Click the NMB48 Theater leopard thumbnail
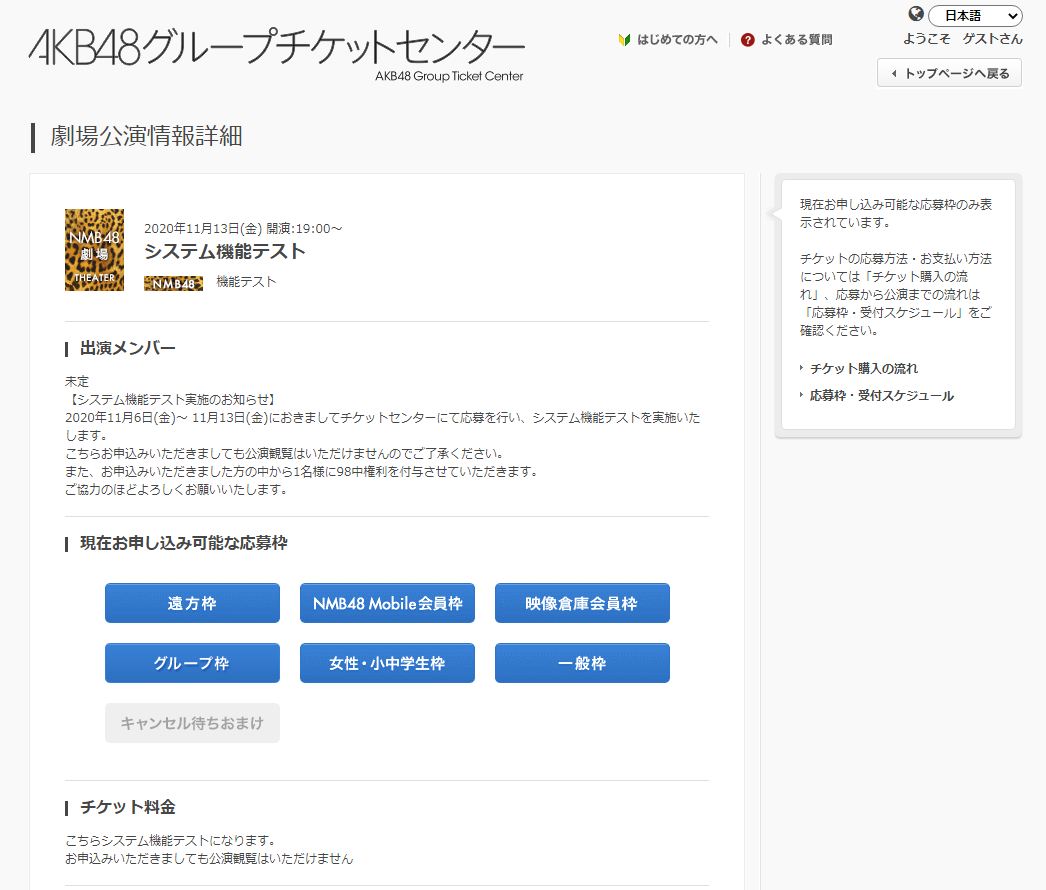Viewport: 1046px width, 890px height. point(94,250)
